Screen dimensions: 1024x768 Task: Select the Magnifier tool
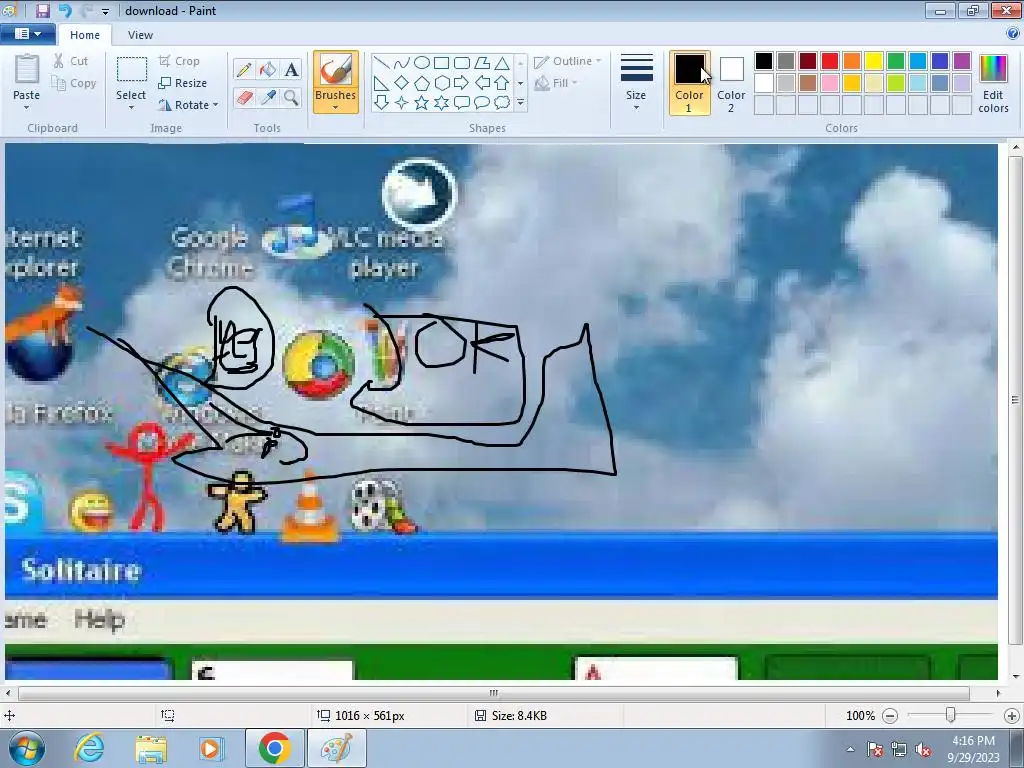(x=291, y=98)
